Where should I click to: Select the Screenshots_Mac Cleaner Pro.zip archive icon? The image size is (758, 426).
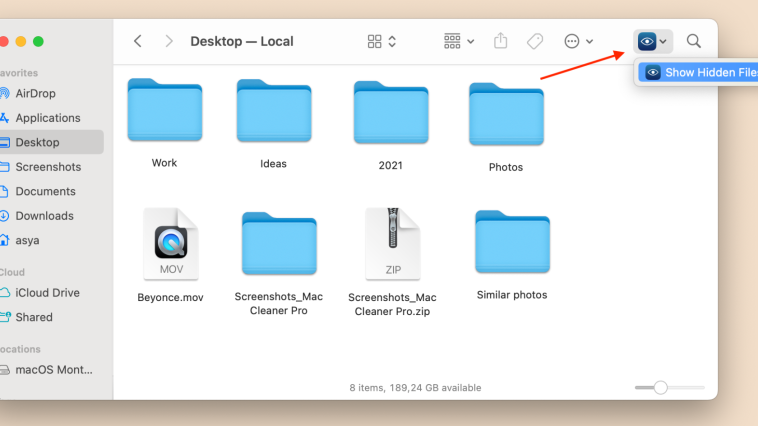point(393,244)
